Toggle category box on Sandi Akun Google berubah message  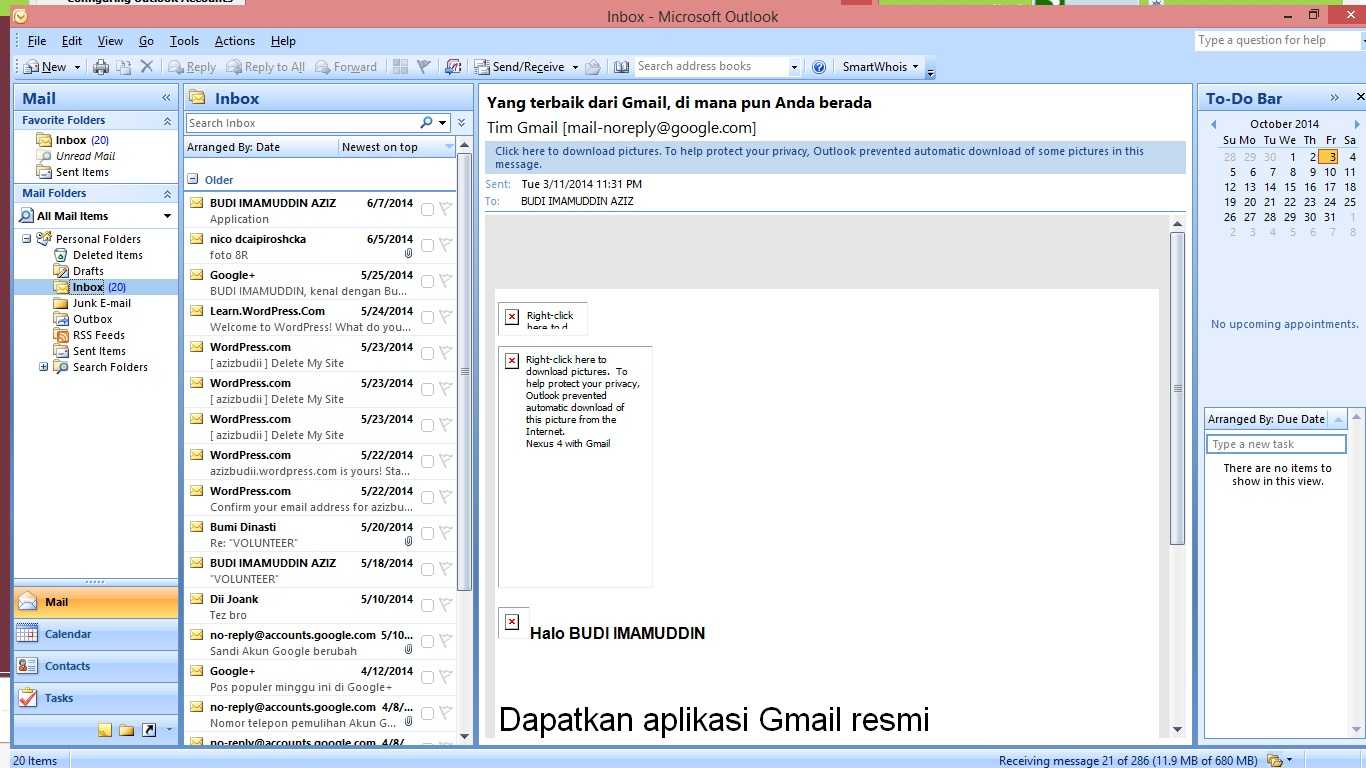coord(427,641)
